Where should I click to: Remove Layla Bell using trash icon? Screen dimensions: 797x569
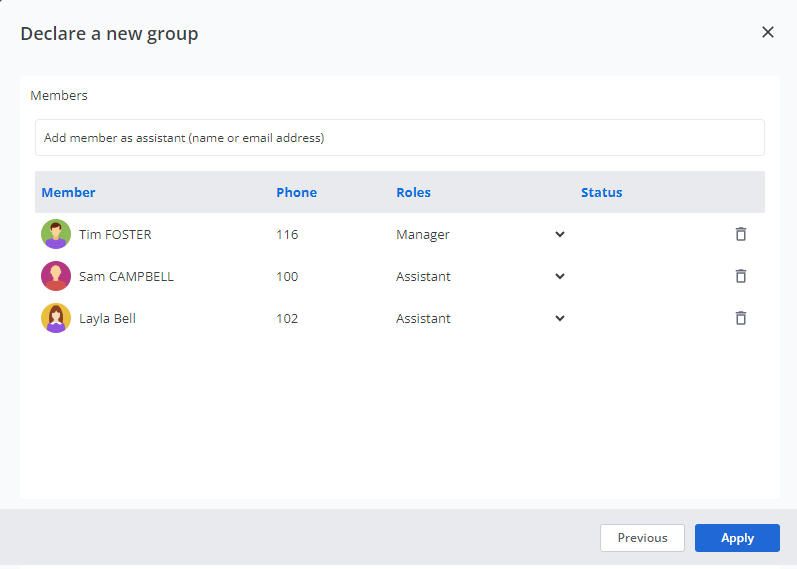(740, 318)
